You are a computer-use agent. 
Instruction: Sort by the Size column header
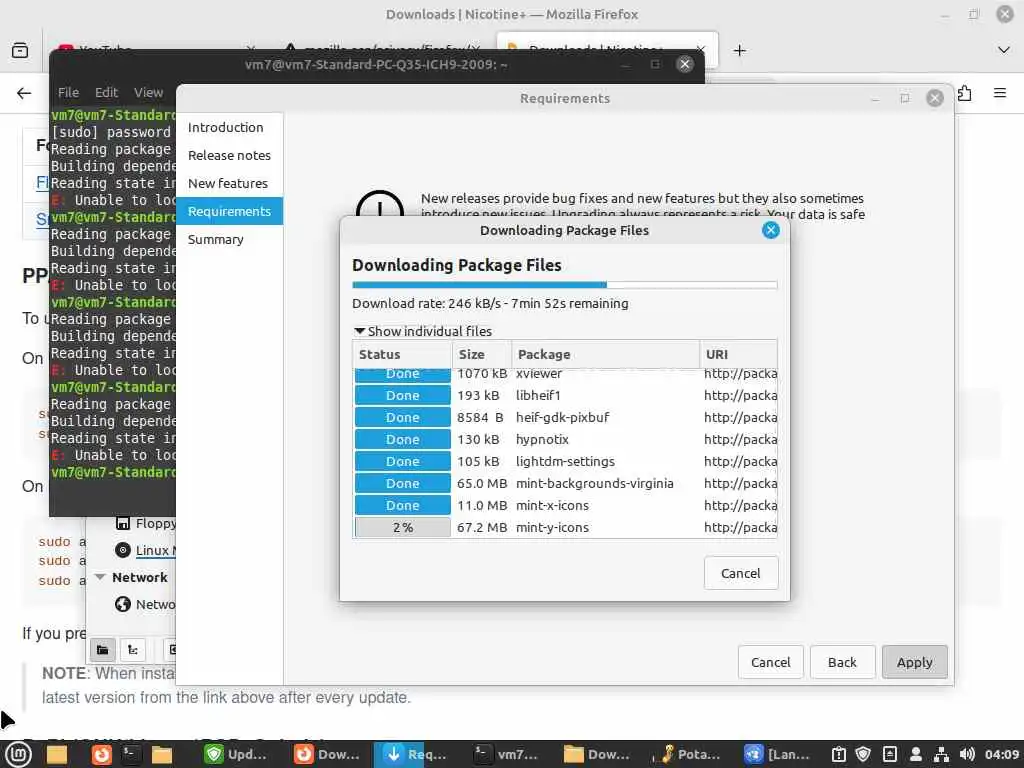482,354
